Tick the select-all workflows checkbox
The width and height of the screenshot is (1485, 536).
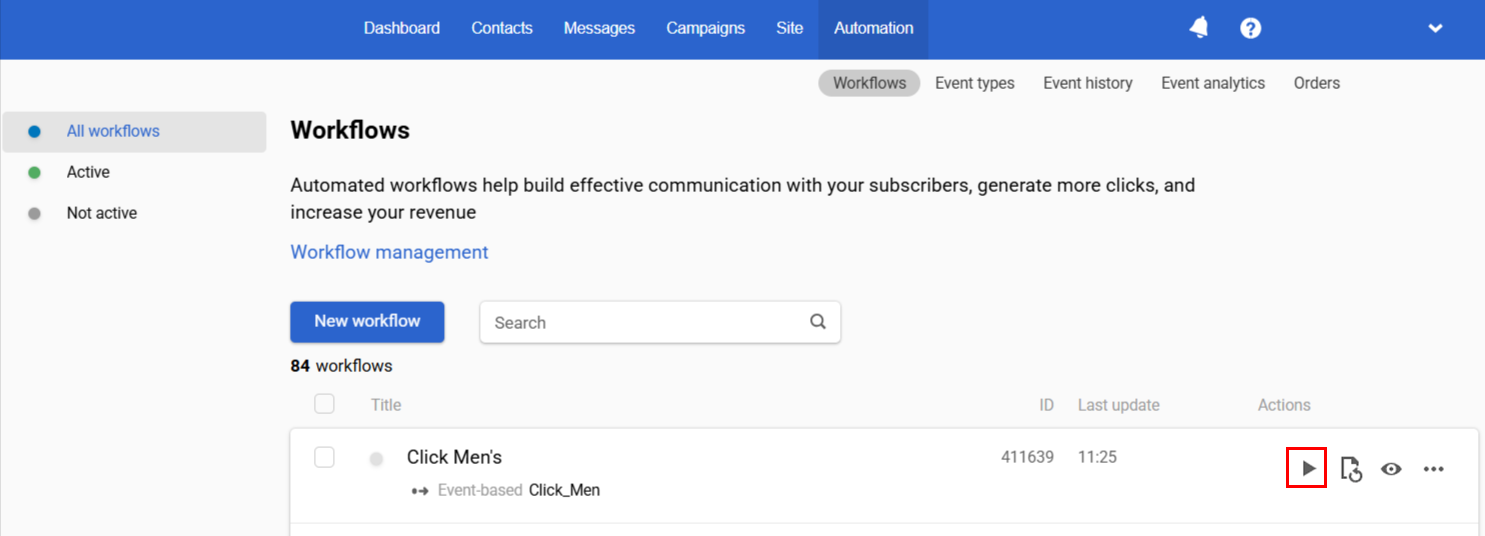[324, 404]
